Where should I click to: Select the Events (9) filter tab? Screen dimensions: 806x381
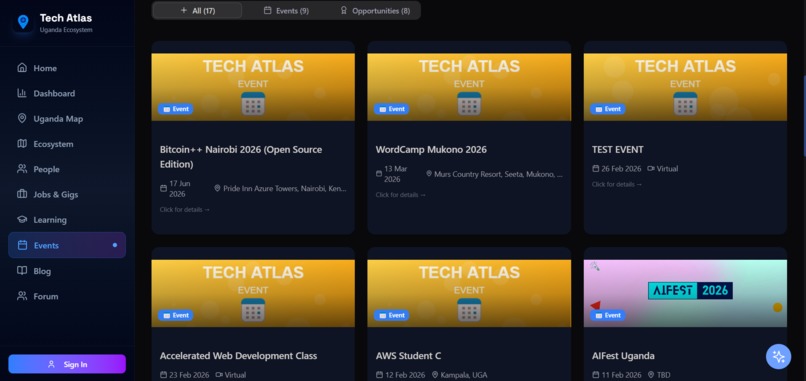click(x=286, y=10)
